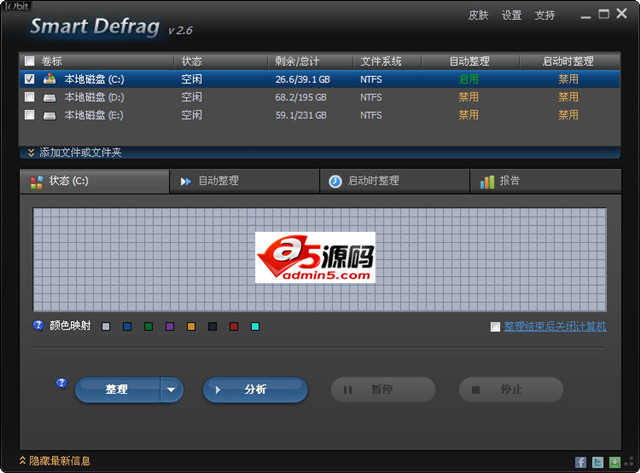The height and width of the screenshot is (473, 640).
Task: Click the clock icon on 启动时整理 tab
Action: (x=335, y=181)
